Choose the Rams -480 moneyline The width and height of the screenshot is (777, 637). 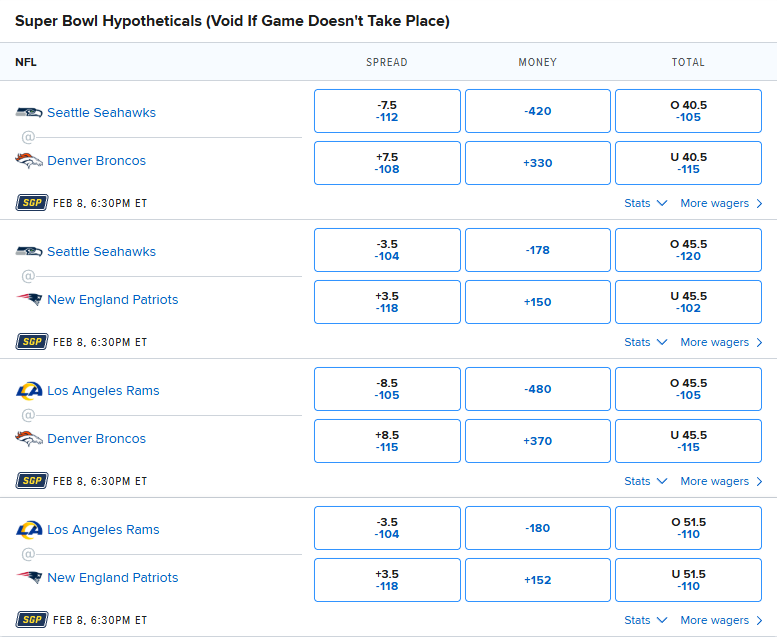pos(537,389)
